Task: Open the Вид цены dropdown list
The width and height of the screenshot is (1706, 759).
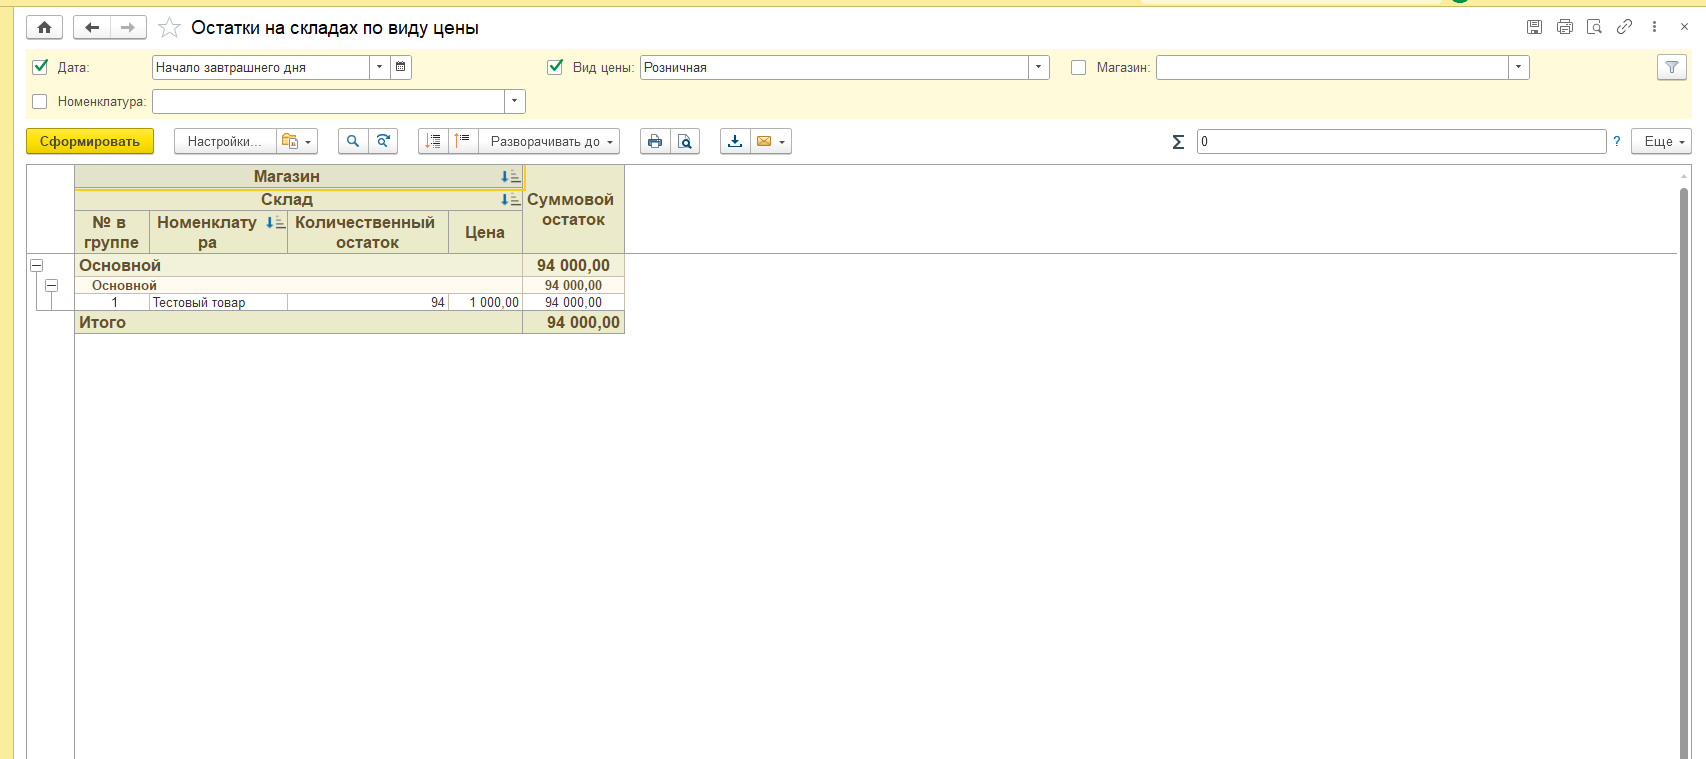Action: (x=1038, y=67)
